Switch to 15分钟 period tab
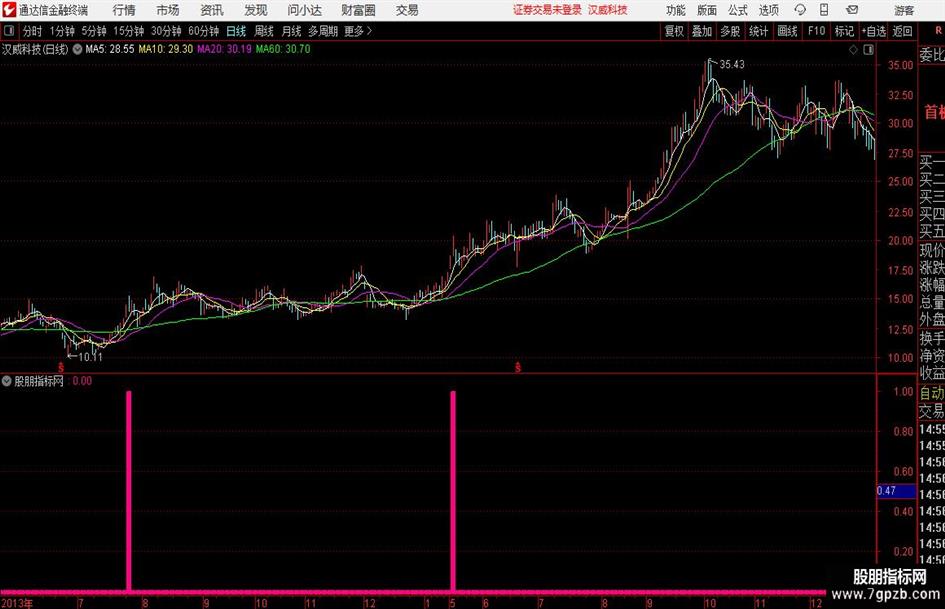 (129, 31)
